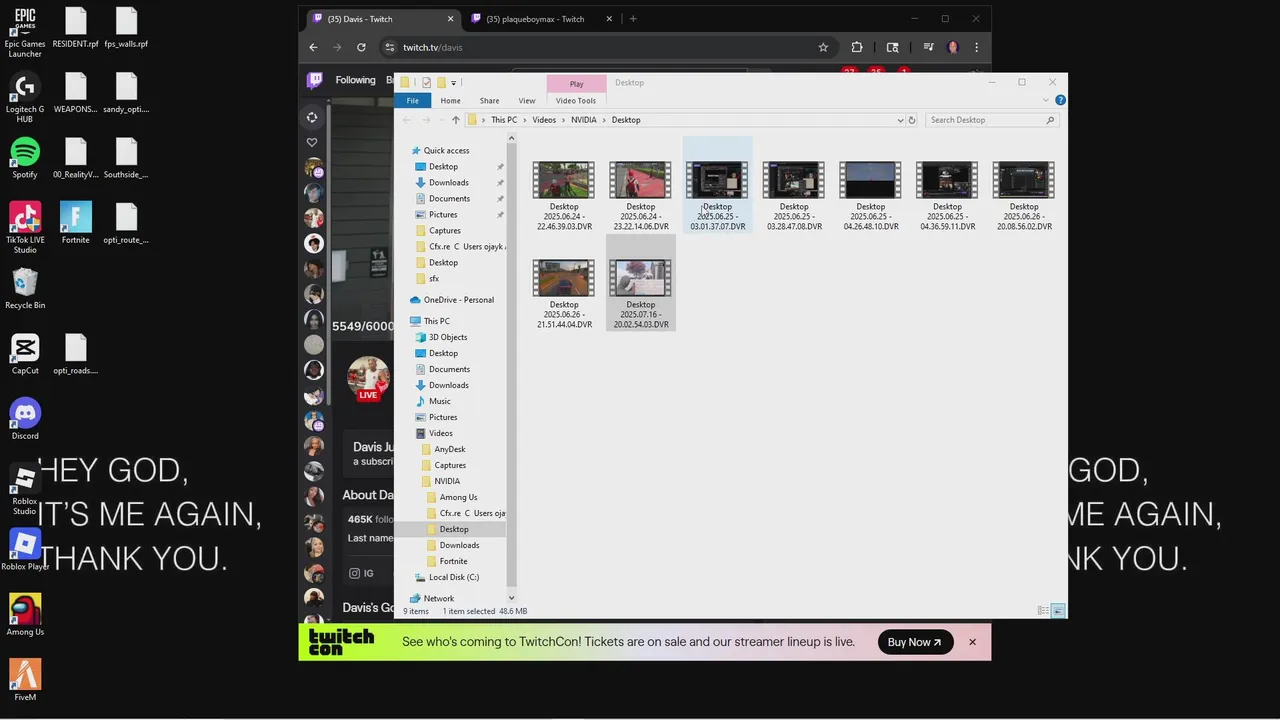Open Downloads under Quick access
Image resolution: width=1280 pixels, height=720 pixels.
[449, 183]
